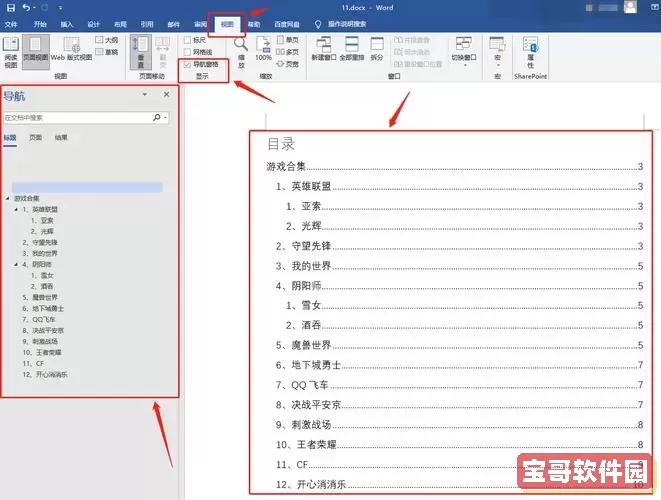Choose 单页 one page zoom
The height and width of the screenshot is (500, 661).
point(288,40)
